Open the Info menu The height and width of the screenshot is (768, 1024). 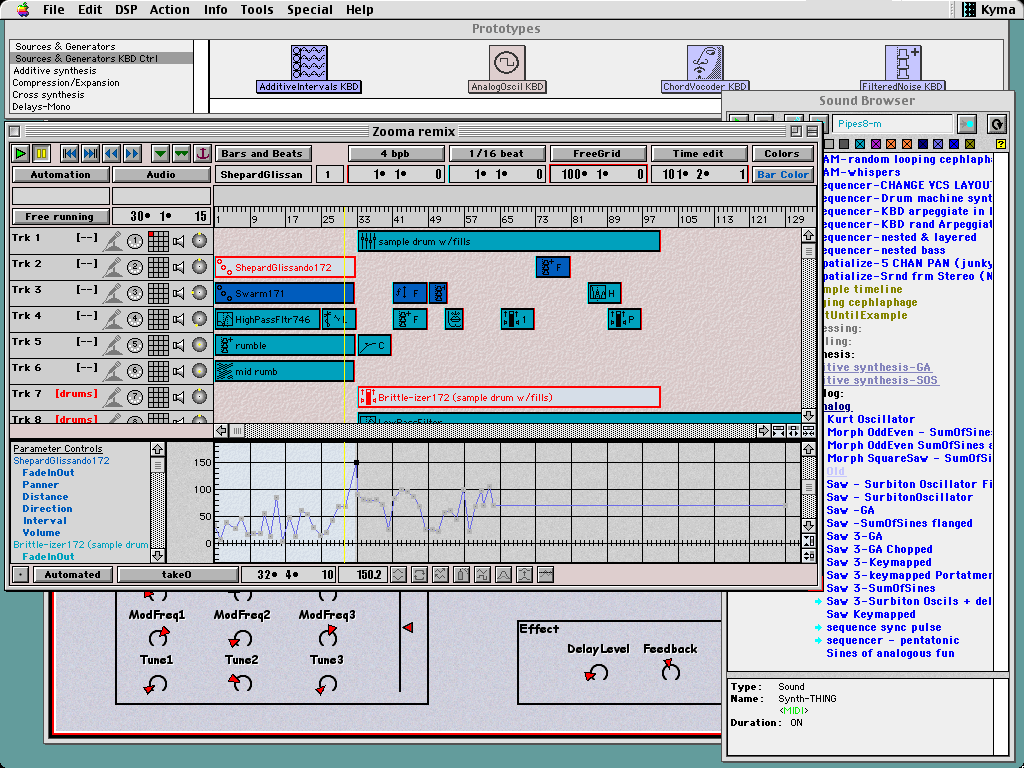point(216,10)
